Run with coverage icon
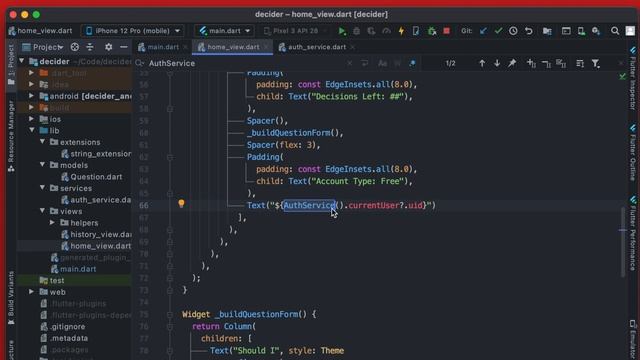Image resolution: width=640 pixels, height=360 pixels. [x=371, y=31]
